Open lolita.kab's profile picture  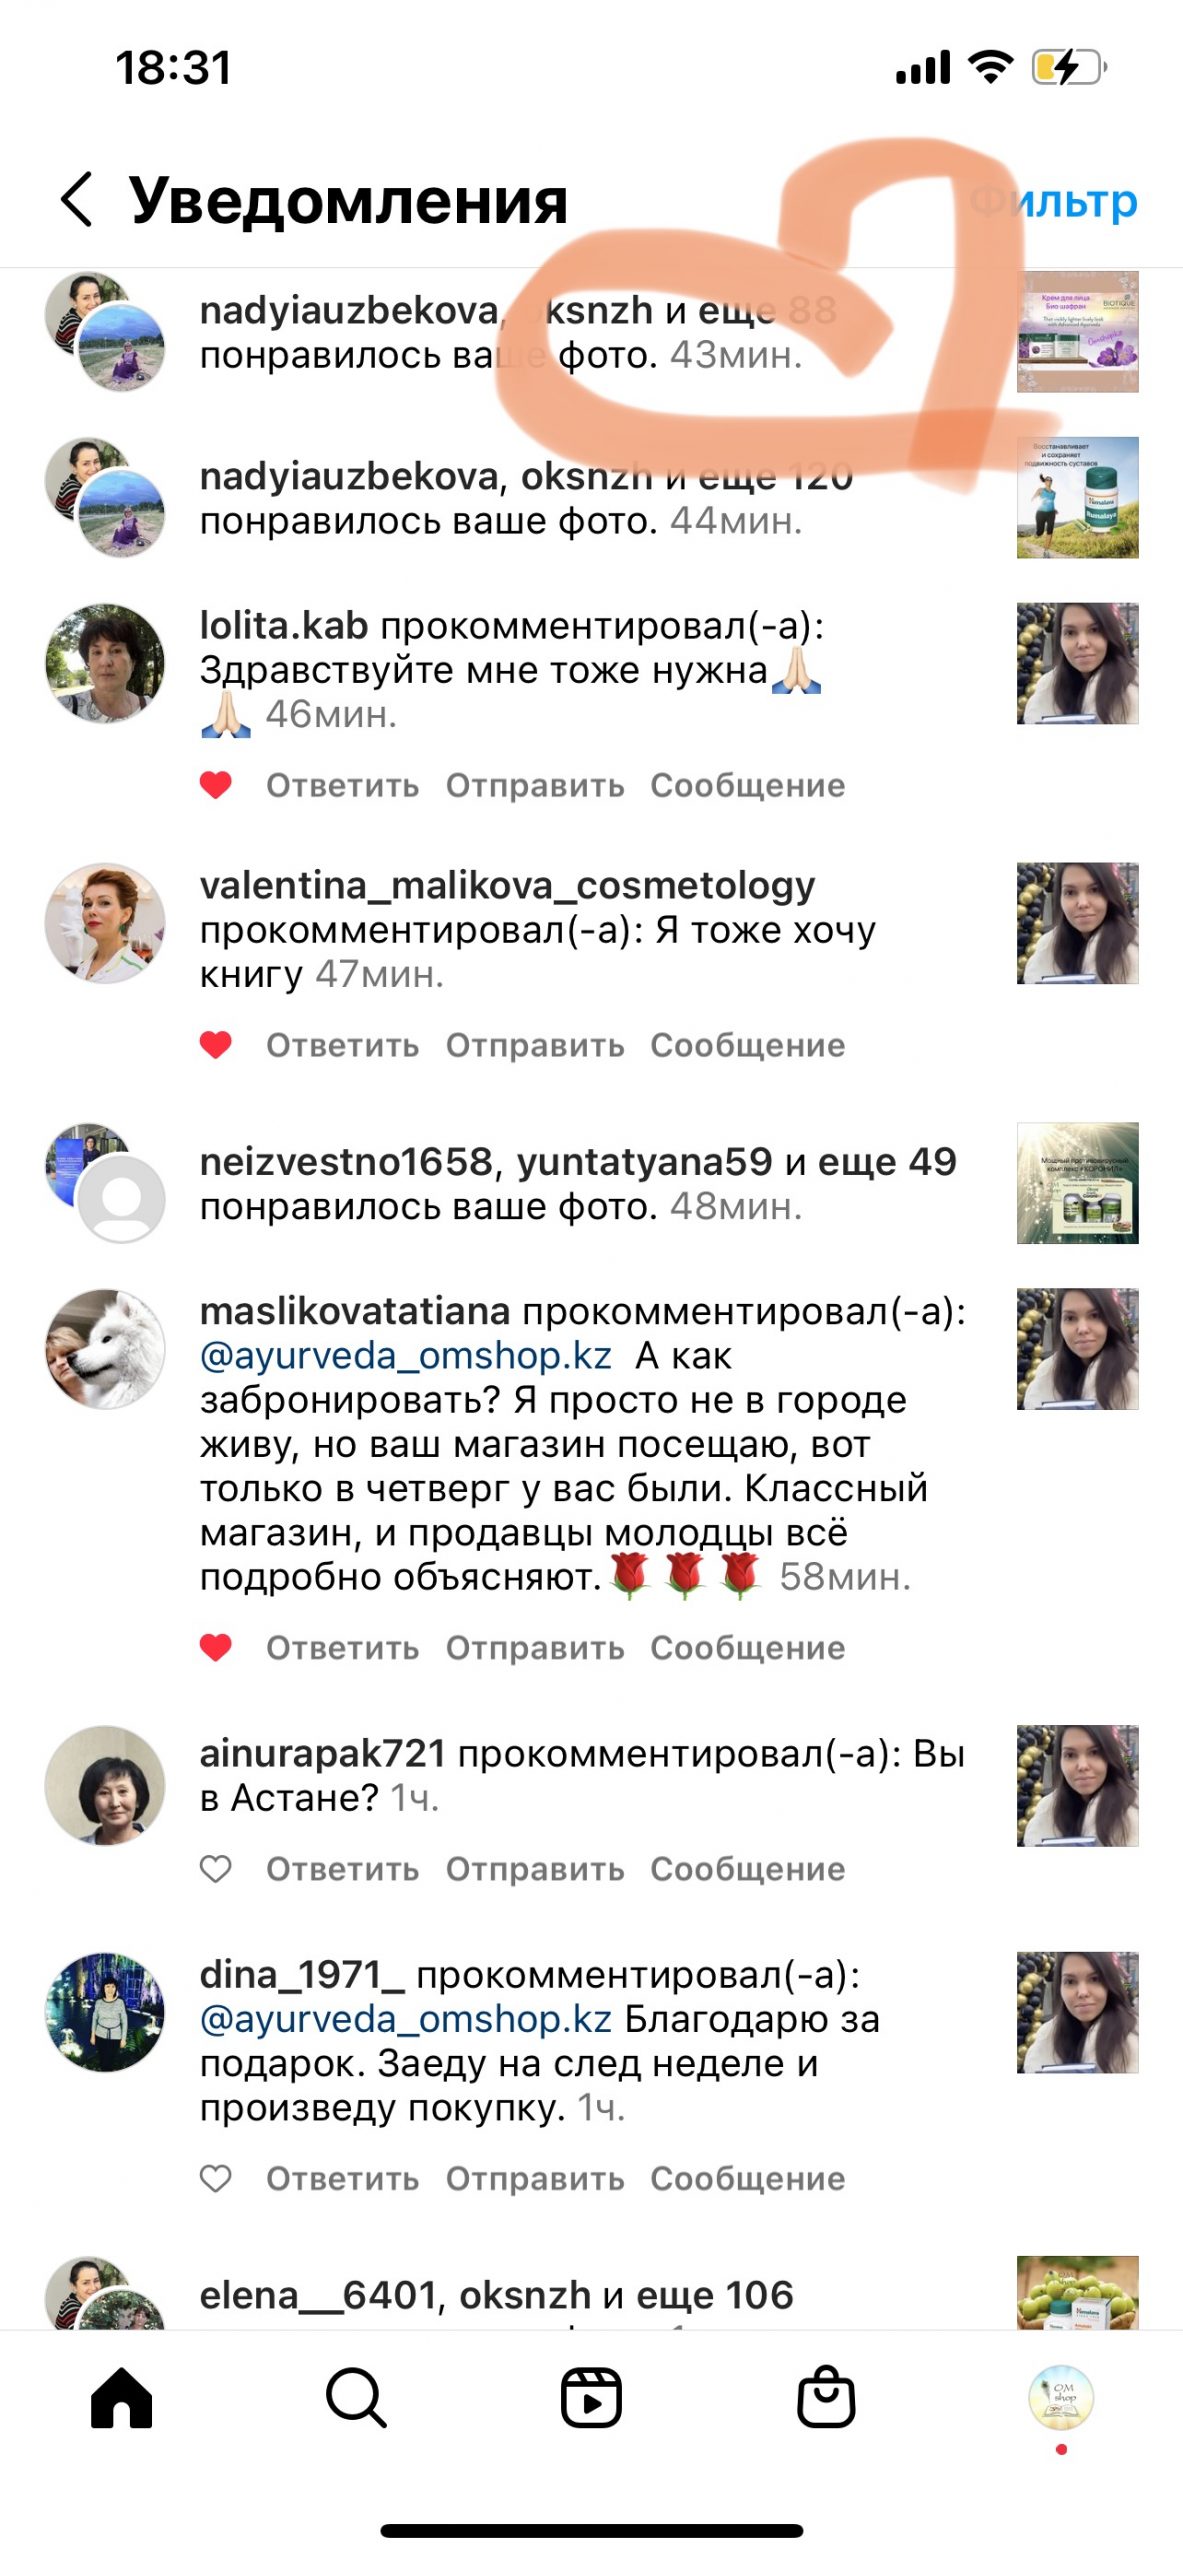click(105, 662)
